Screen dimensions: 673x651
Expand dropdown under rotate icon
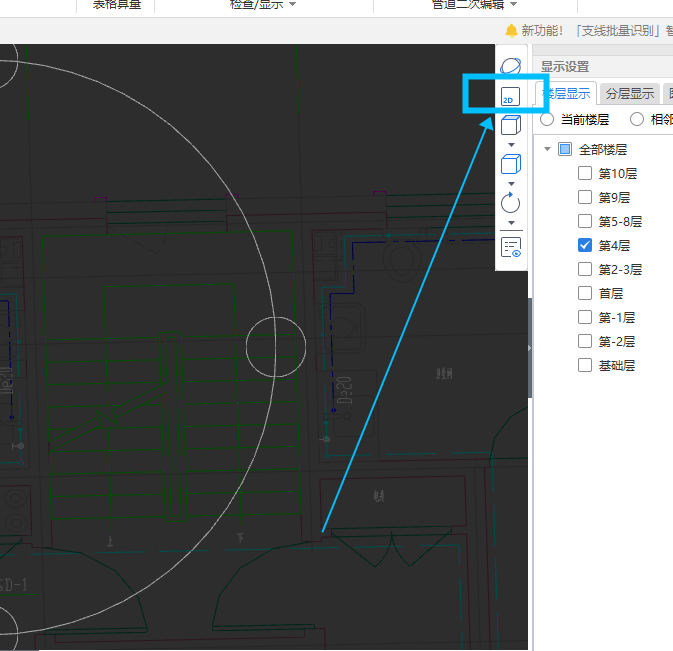point(511,223)
